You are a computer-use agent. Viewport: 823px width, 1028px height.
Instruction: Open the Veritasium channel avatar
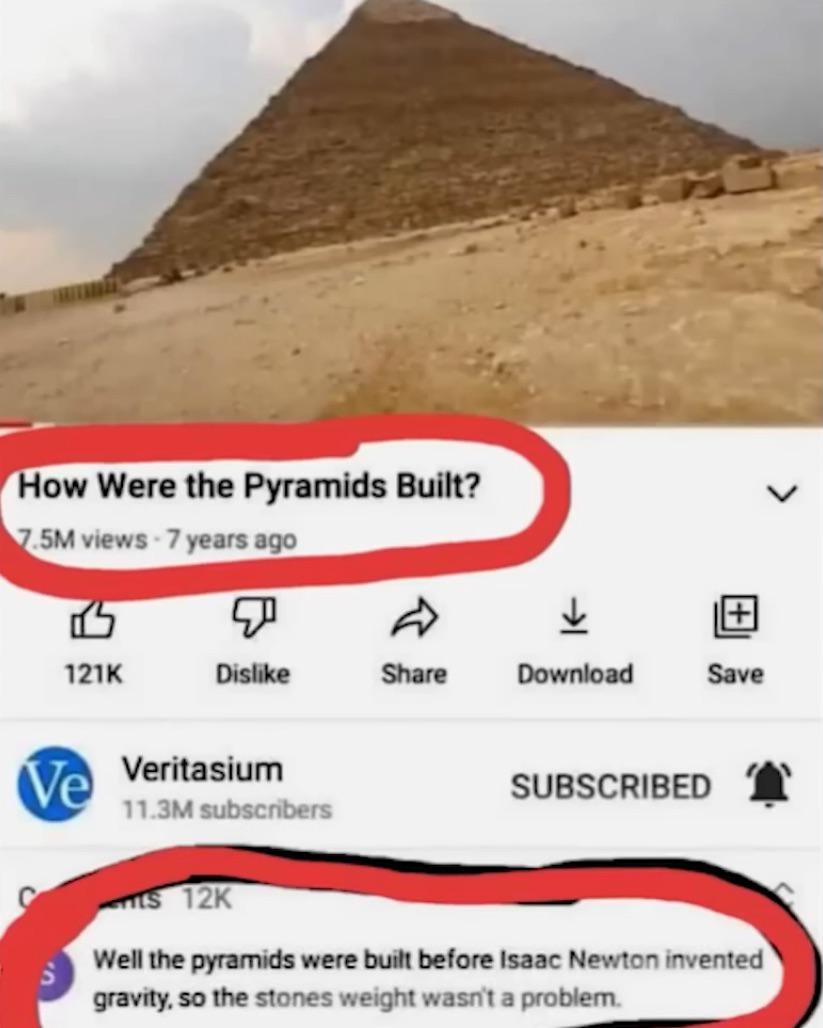(56, 784)
